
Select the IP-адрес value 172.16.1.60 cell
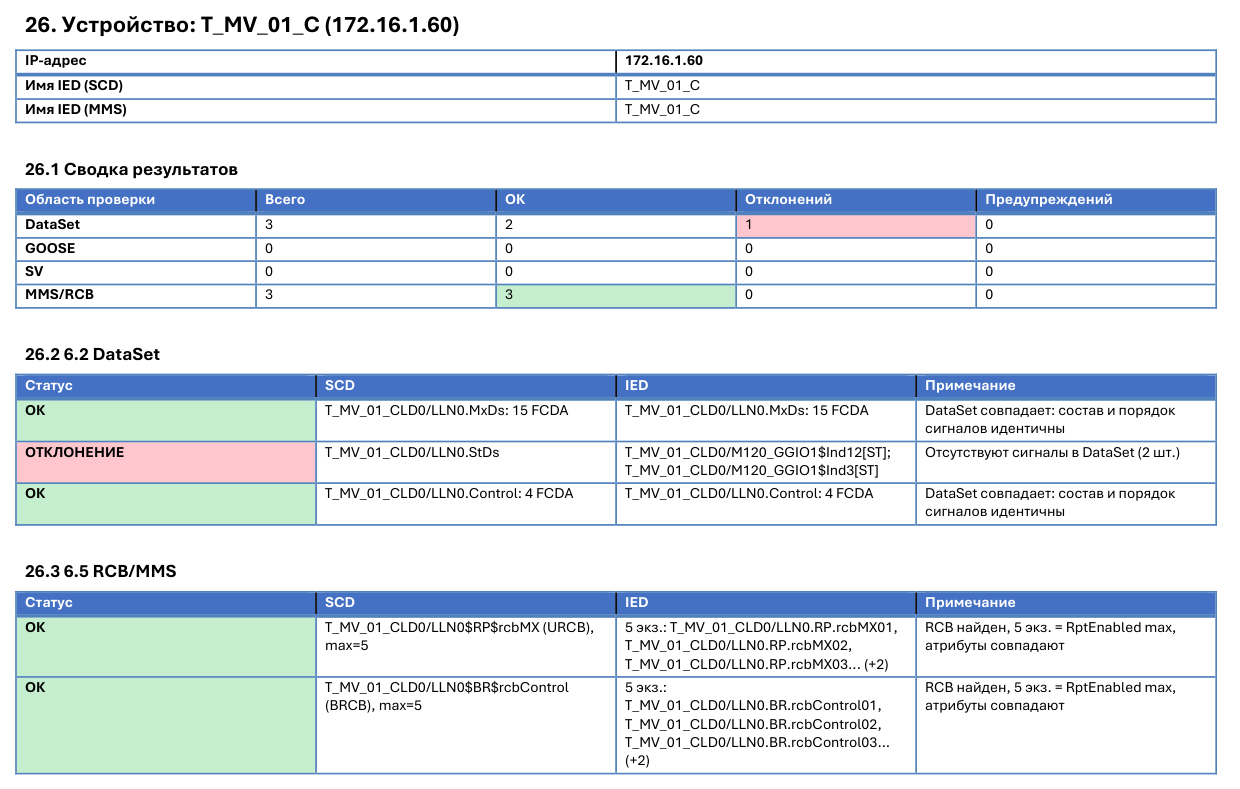click(x=916, y=61)
